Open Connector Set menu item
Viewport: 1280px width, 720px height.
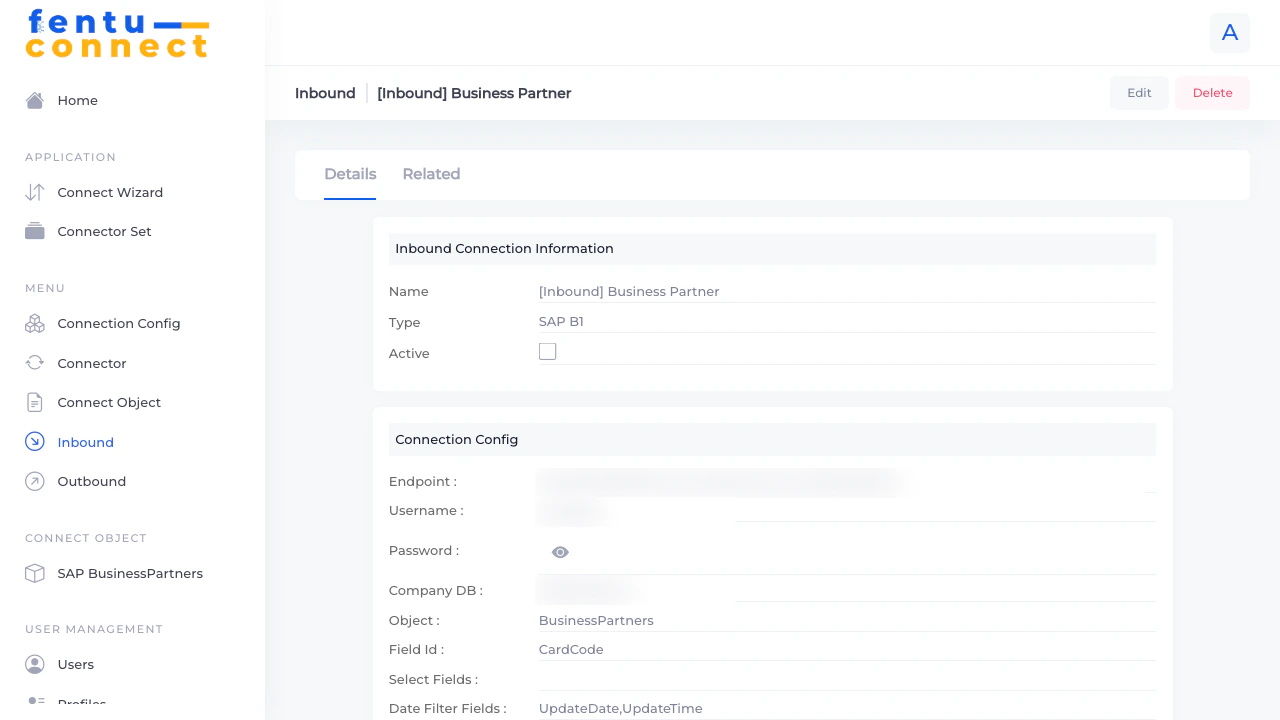coord(105,231)
